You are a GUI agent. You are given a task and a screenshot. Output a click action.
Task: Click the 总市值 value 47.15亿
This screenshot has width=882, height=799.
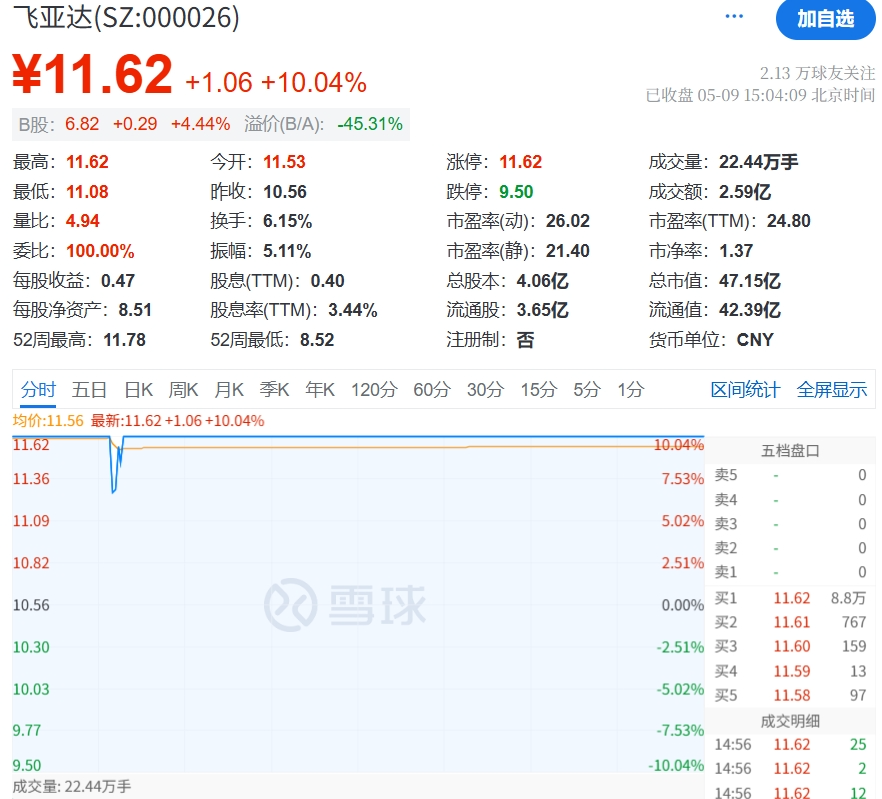(750, 281)
